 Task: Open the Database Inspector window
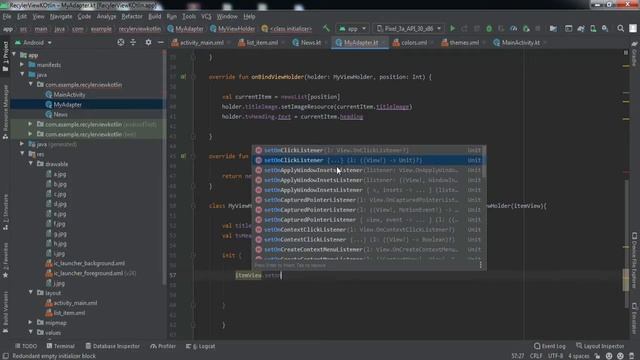pos(112,346)
